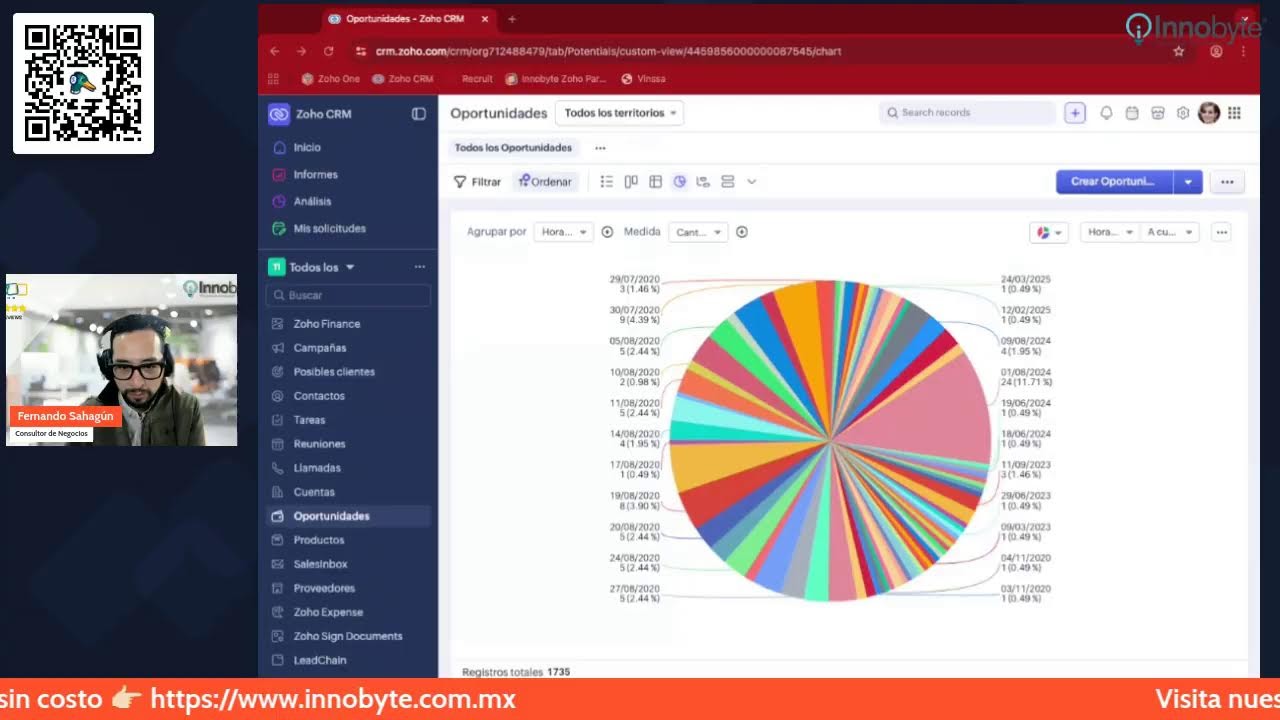Click the Zoho CRM logo icon
This screenshot has height=720, width=1280.
279,114
